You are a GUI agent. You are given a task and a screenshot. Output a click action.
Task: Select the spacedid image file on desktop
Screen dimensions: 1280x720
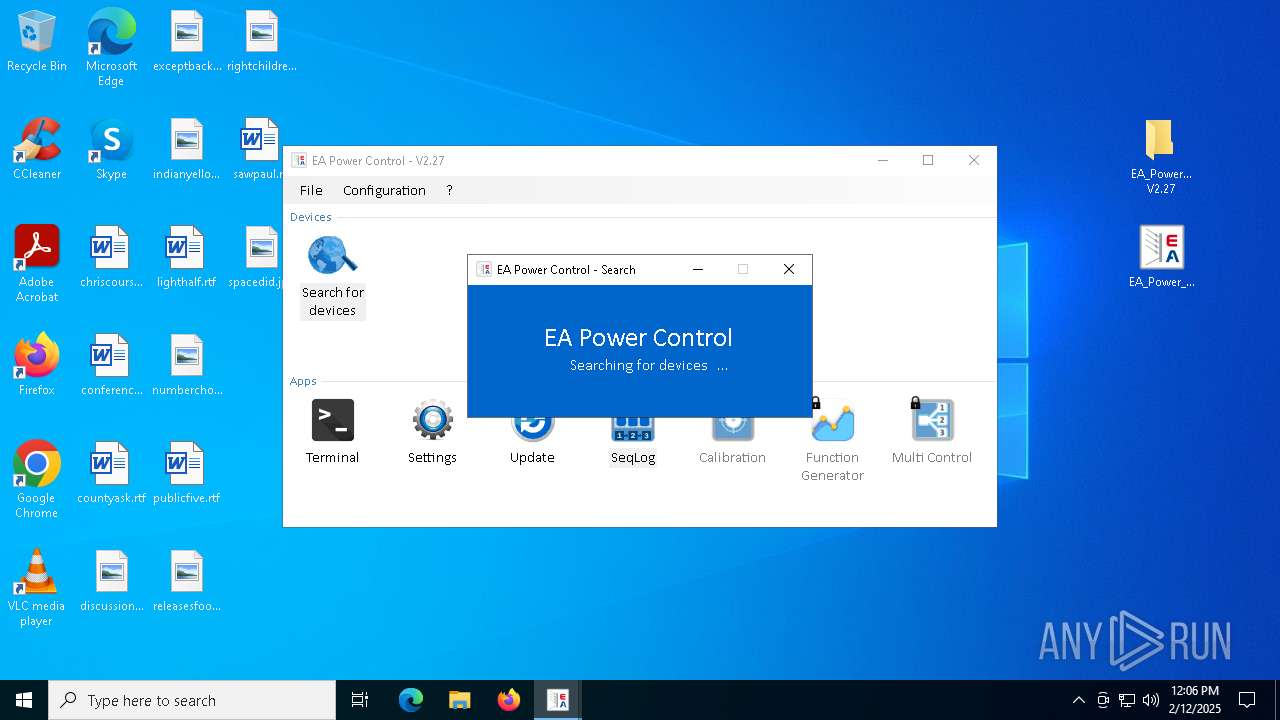point(257,256)
